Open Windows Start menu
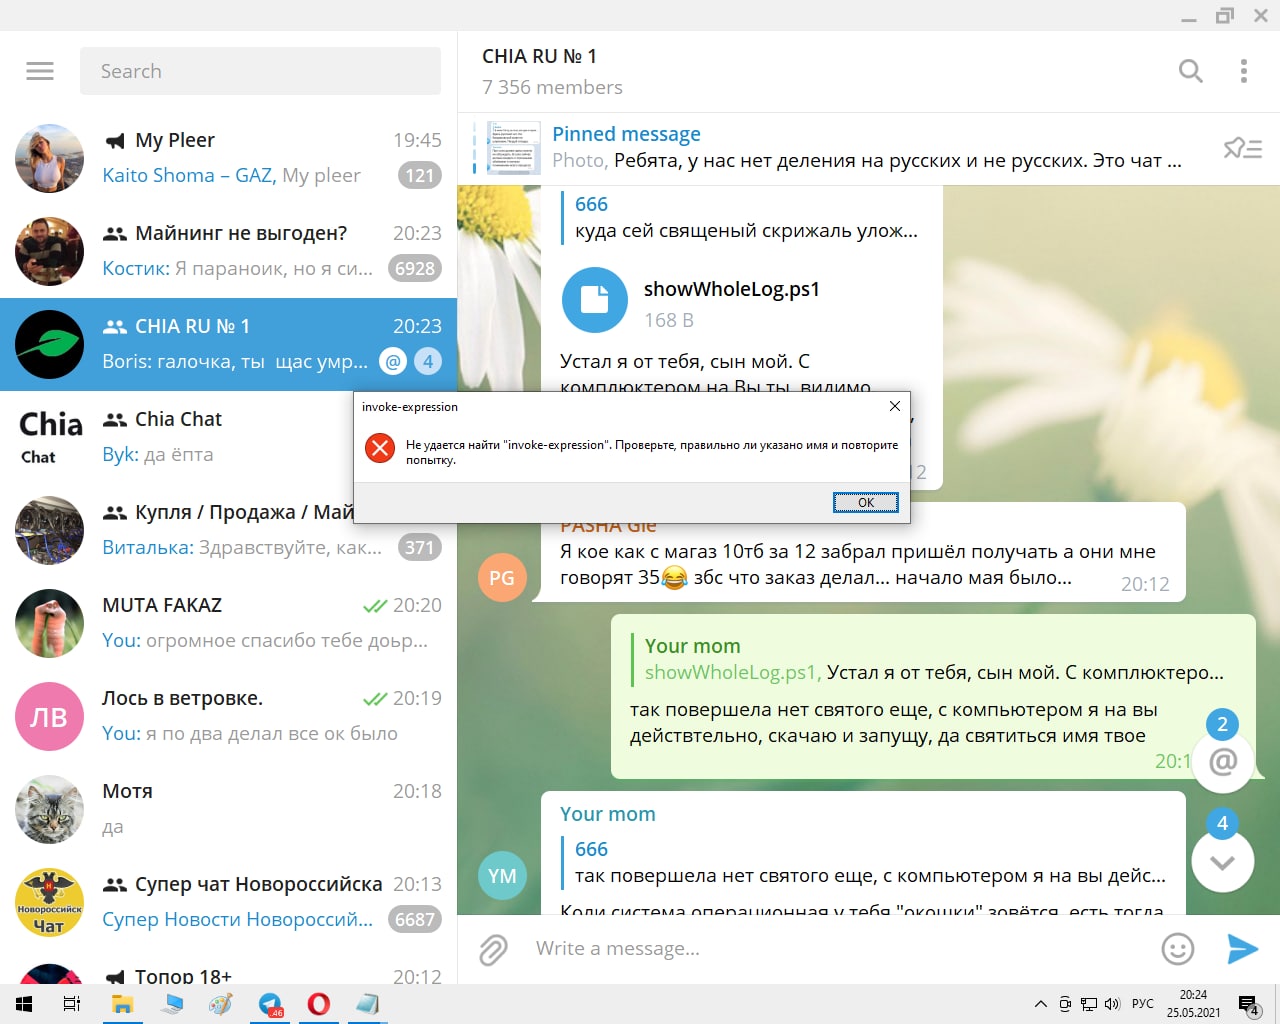 pos(24,1004)
